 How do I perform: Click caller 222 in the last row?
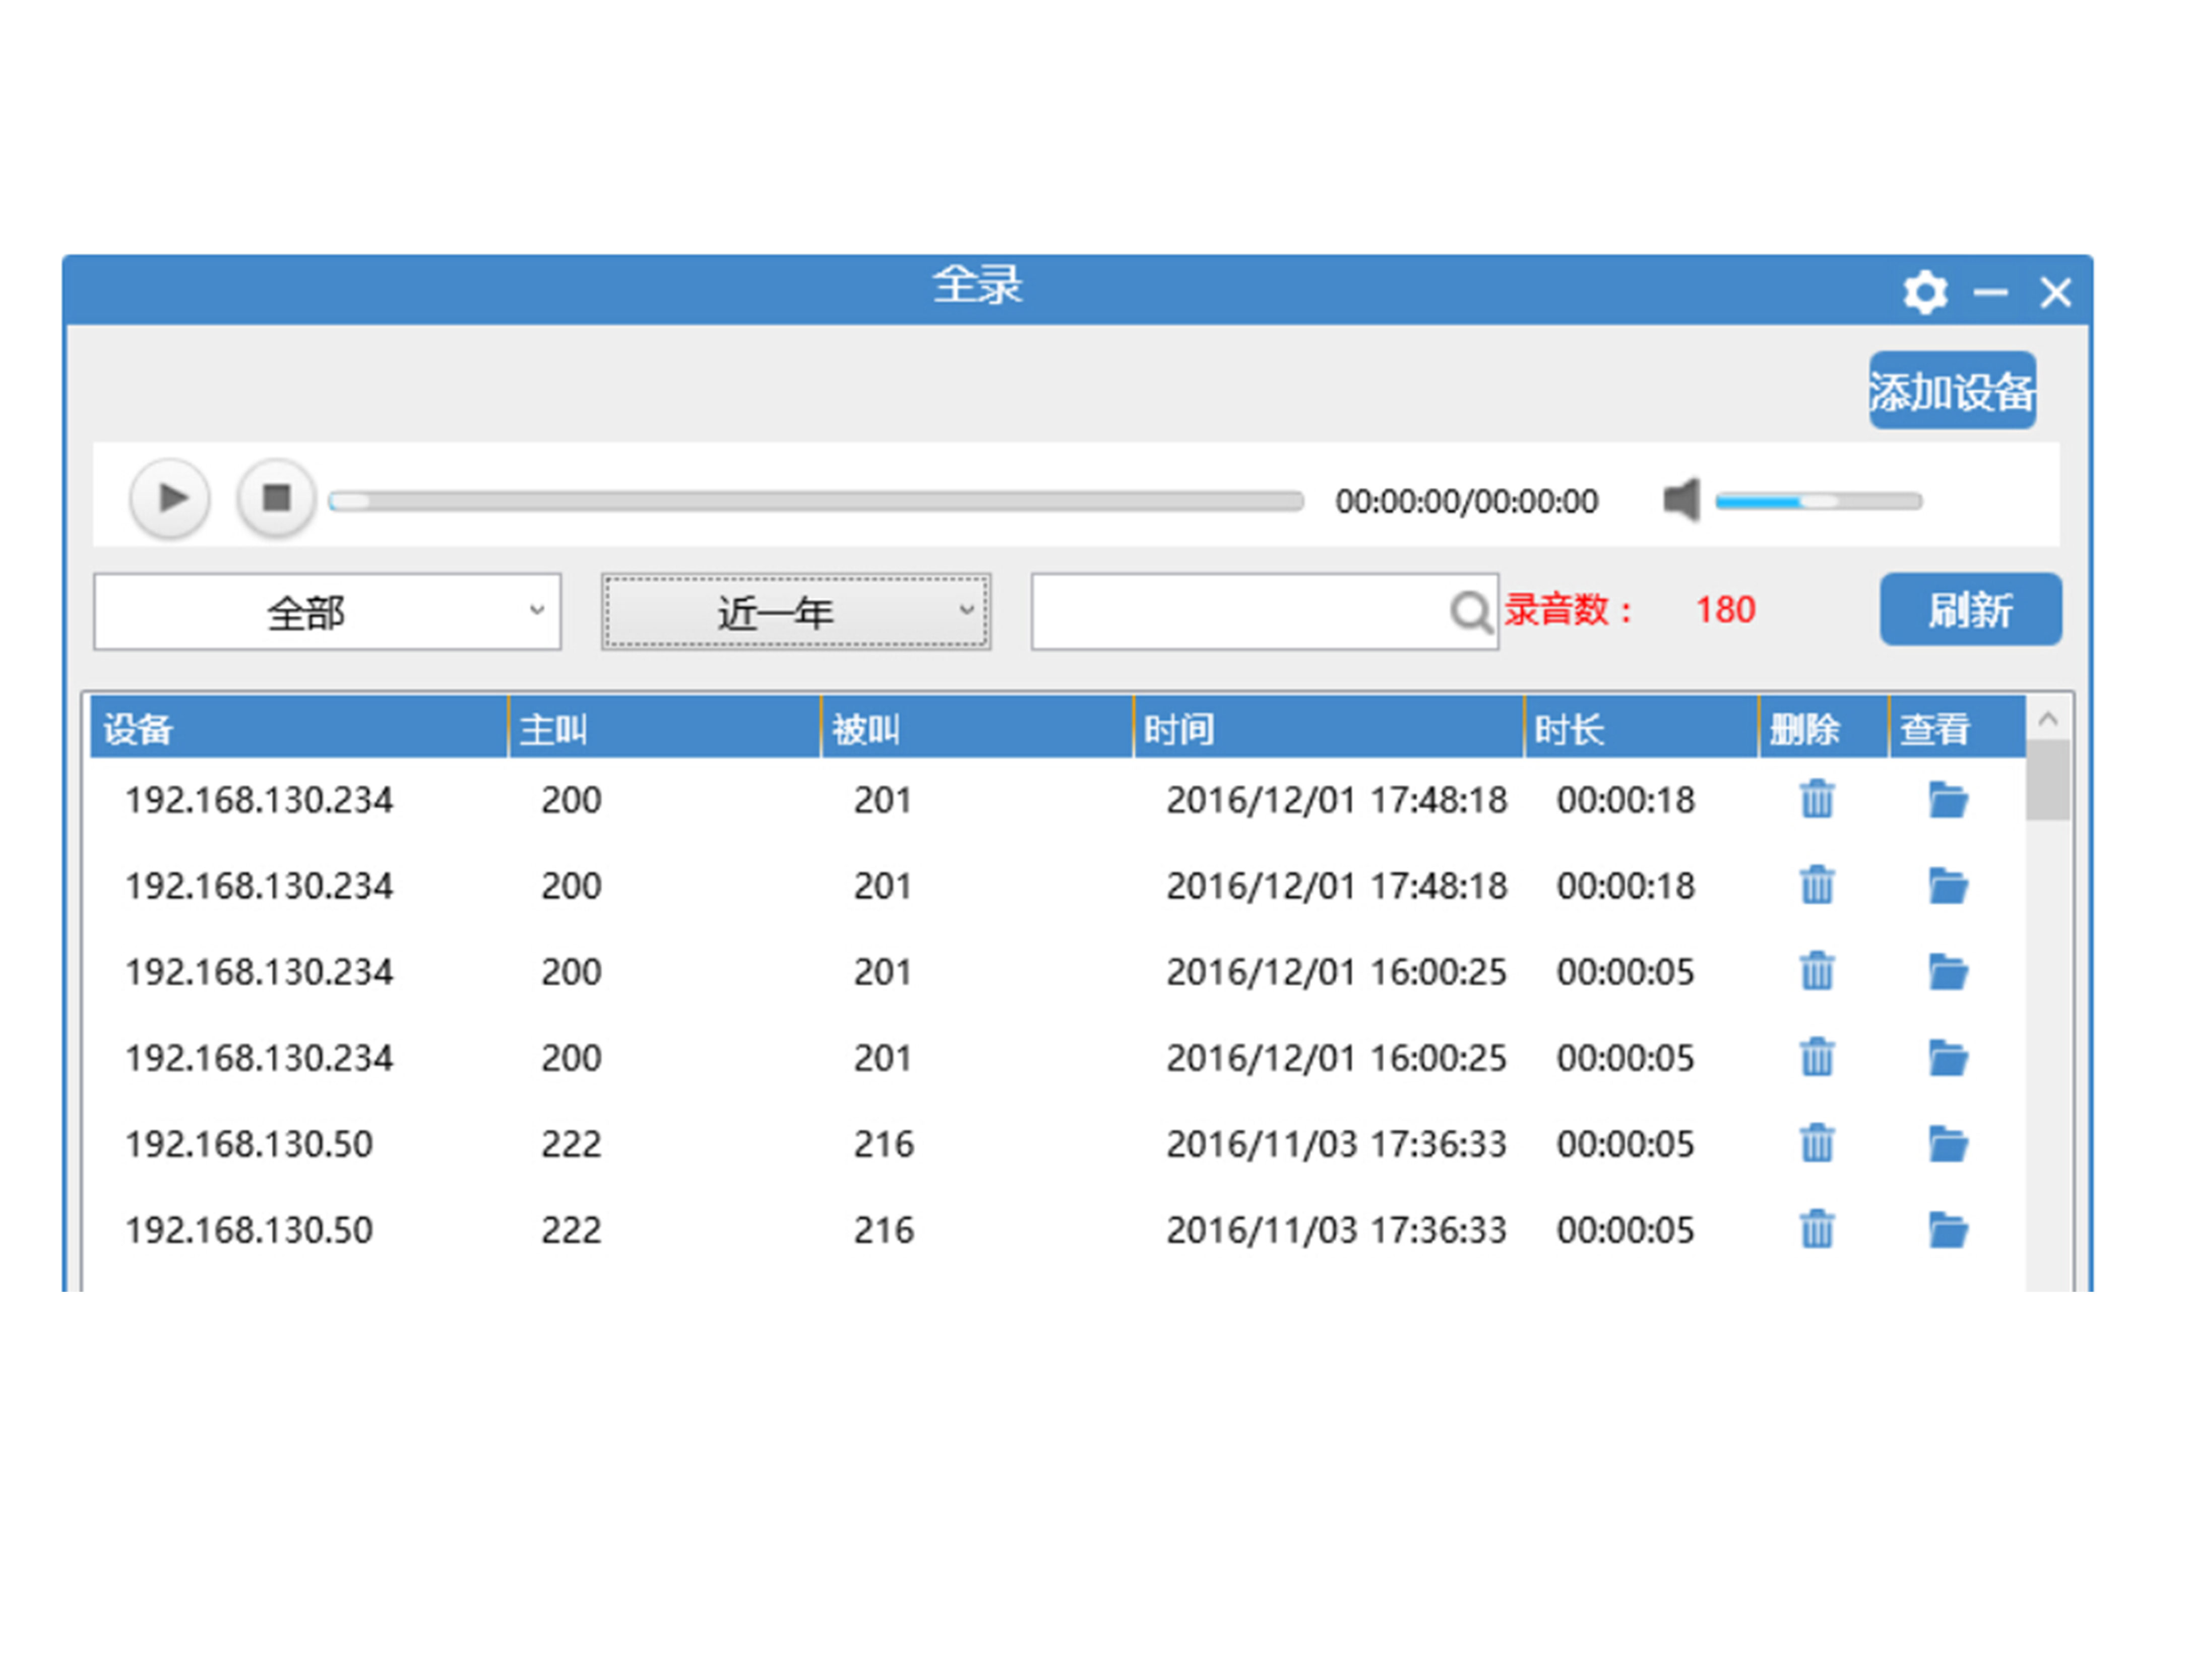pos(571,1230)
